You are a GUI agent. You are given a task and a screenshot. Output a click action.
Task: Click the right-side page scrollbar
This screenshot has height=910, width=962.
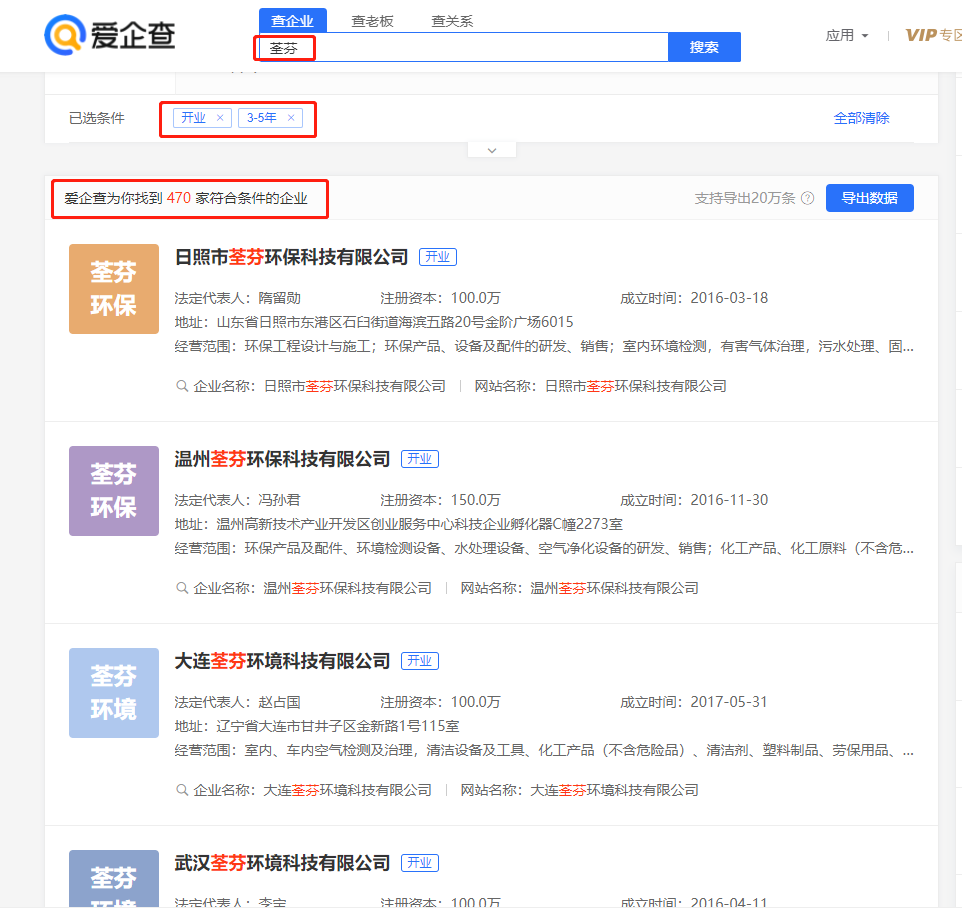click(957, 450)
